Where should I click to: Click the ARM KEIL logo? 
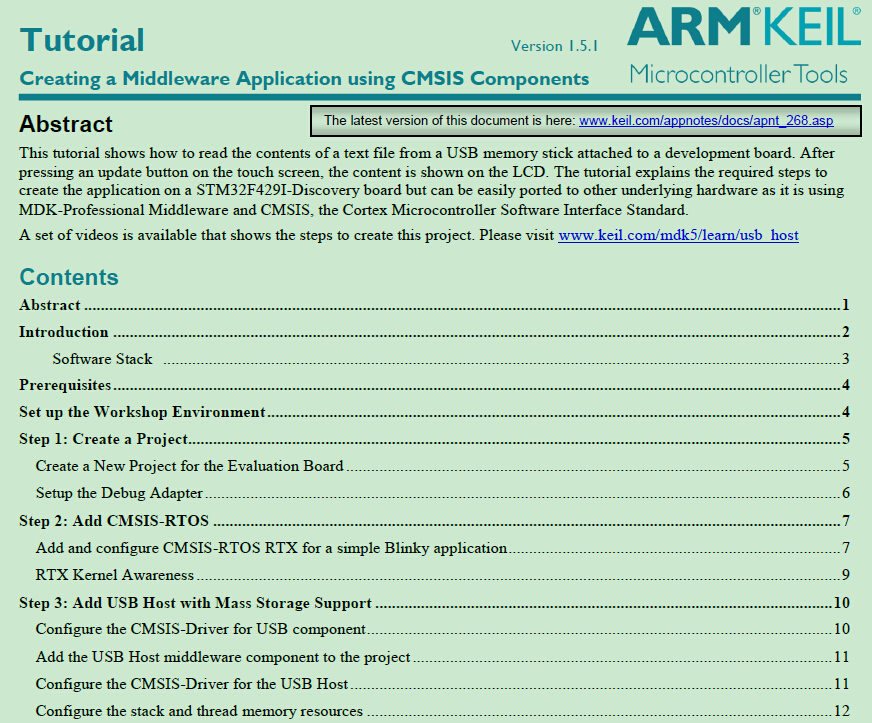tap(744, 27)
